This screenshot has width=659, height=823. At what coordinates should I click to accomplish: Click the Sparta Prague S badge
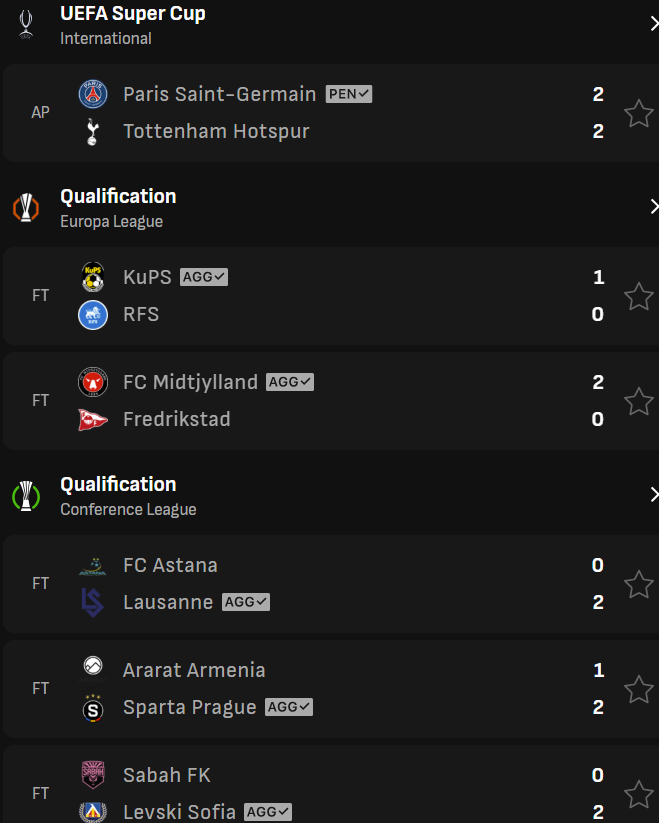pyautogui.click(x=93, y=708)
